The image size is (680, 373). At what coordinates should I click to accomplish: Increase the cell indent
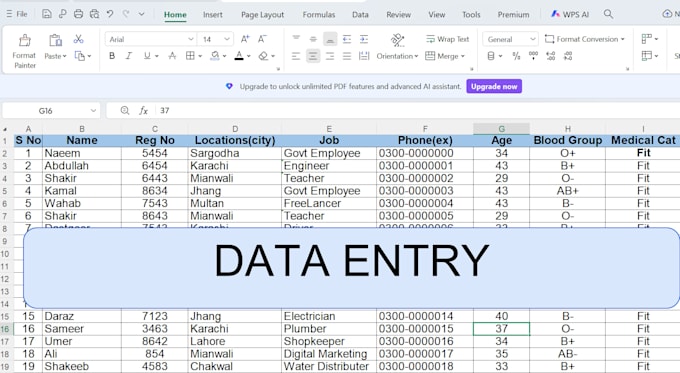point(364,39)
